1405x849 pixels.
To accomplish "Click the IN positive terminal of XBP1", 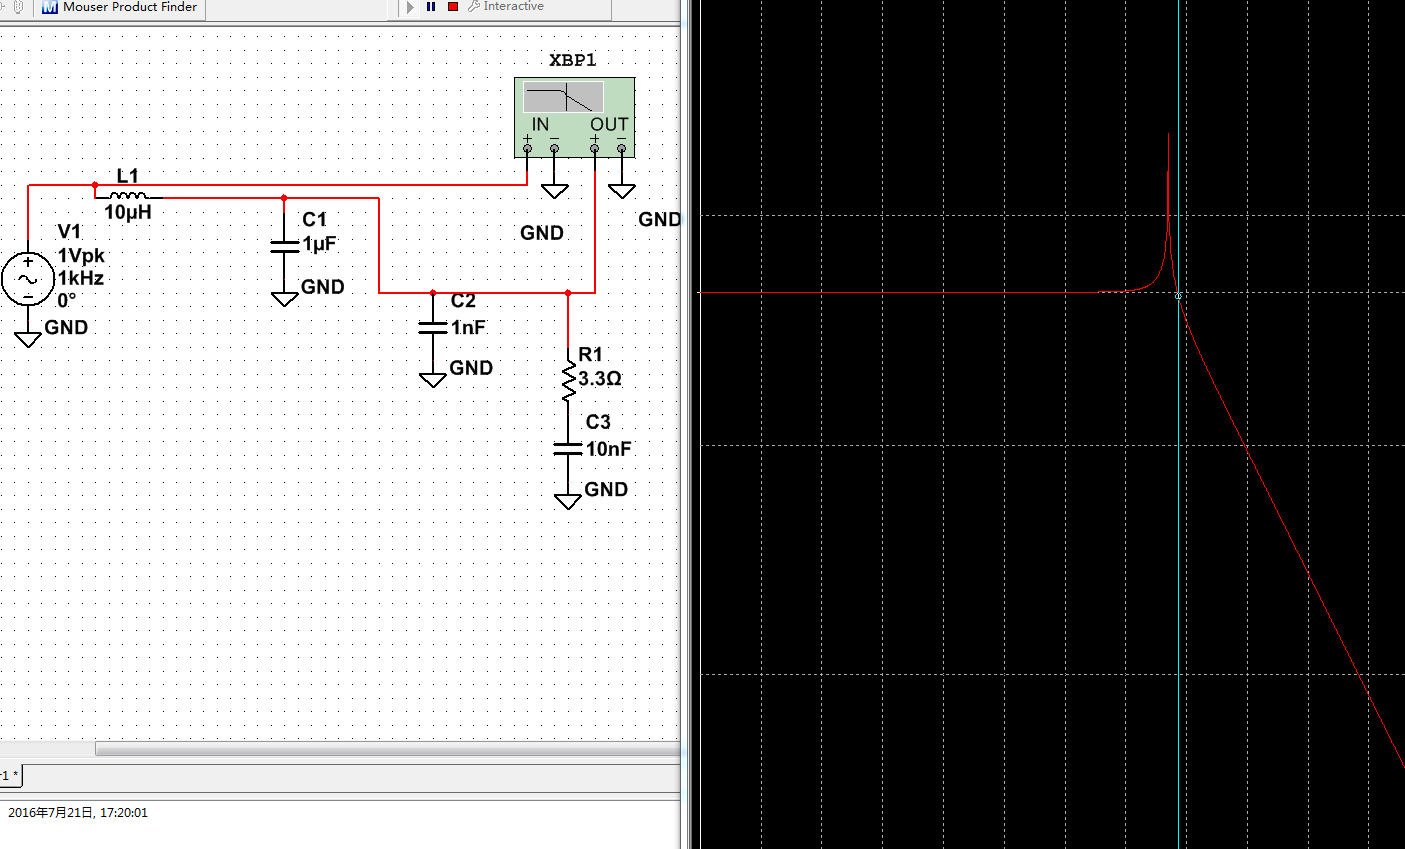I will pyautogui.click(x=528, y=148).
